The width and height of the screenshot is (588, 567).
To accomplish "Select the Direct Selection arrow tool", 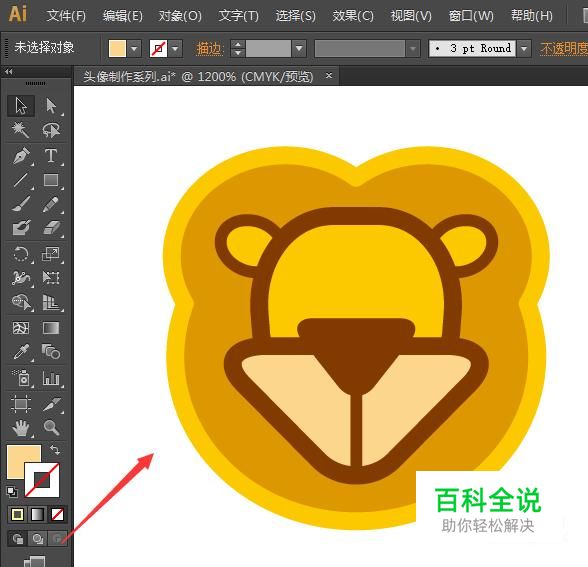I will 51,106.
